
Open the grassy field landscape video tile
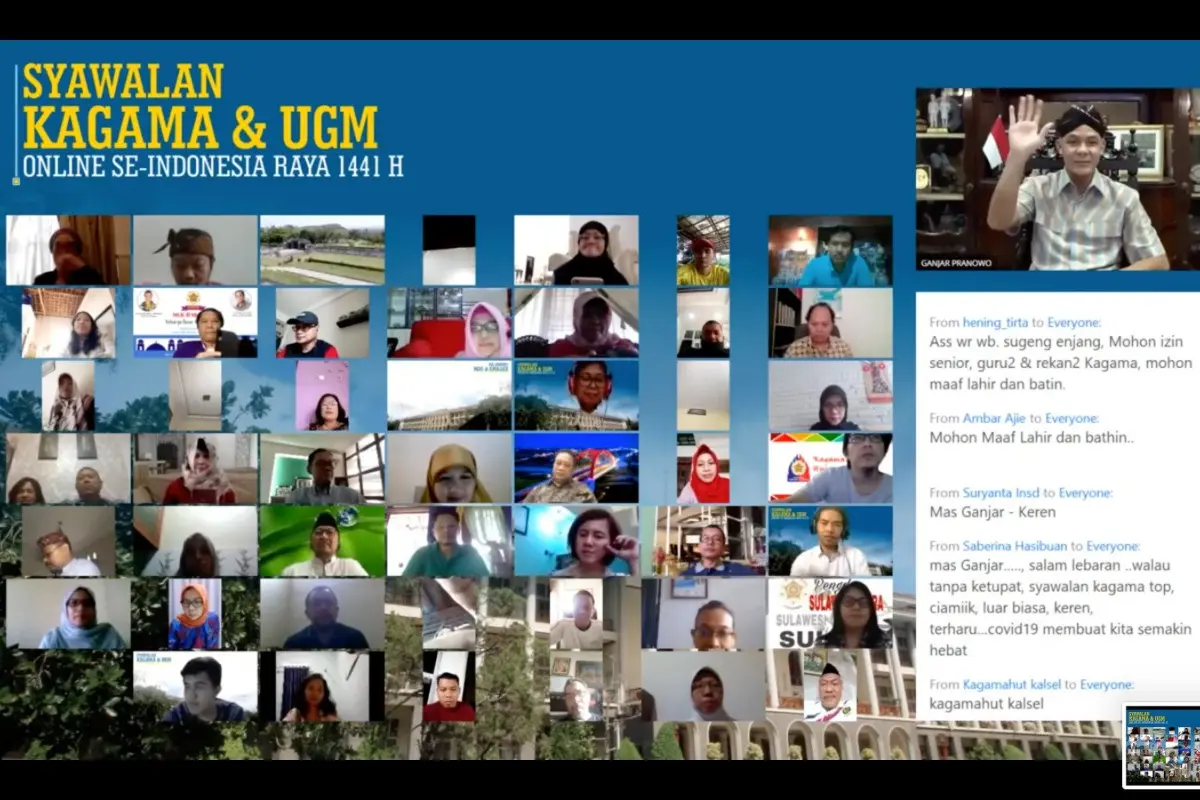coord(322,250)
